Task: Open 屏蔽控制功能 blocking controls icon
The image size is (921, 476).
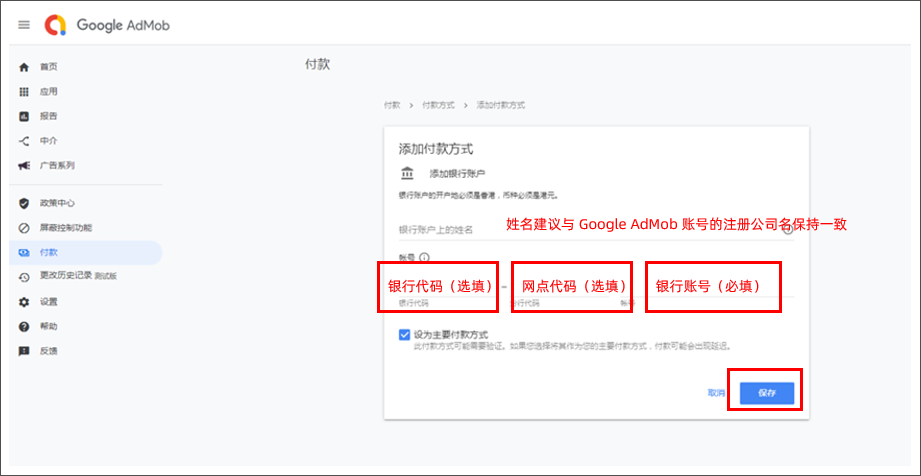Action: 24,228
